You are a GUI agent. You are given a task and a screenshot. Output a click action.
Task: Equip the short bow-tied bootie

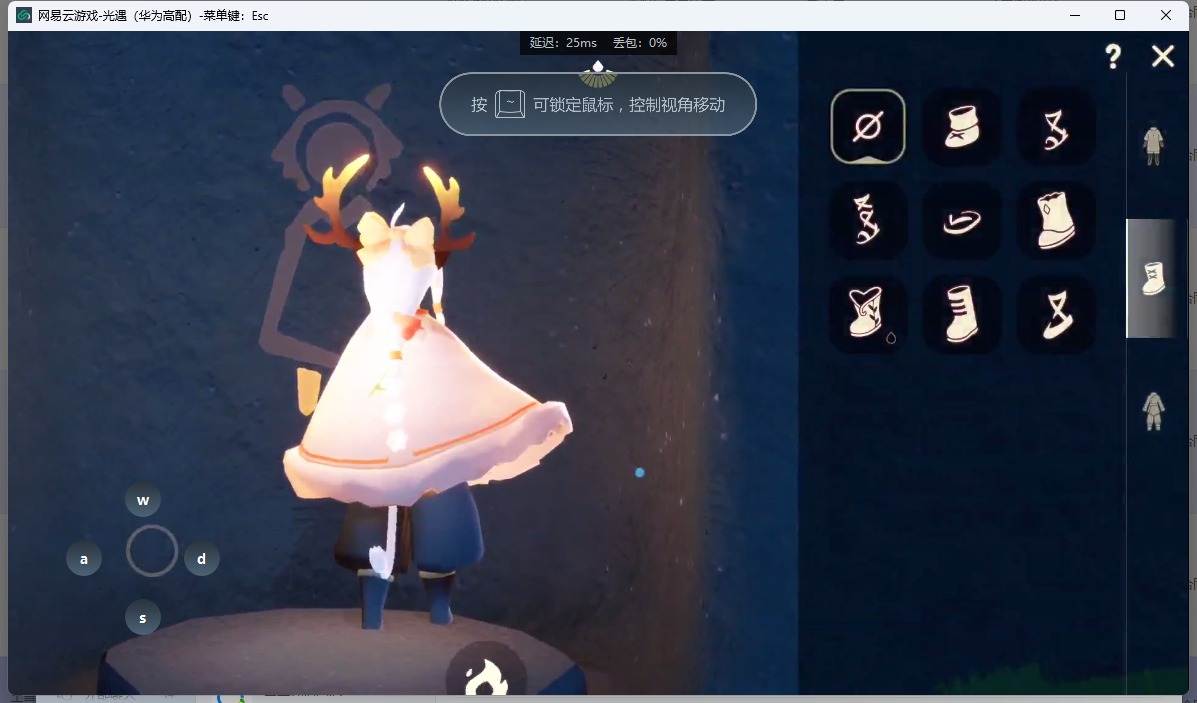pos(961,127)
